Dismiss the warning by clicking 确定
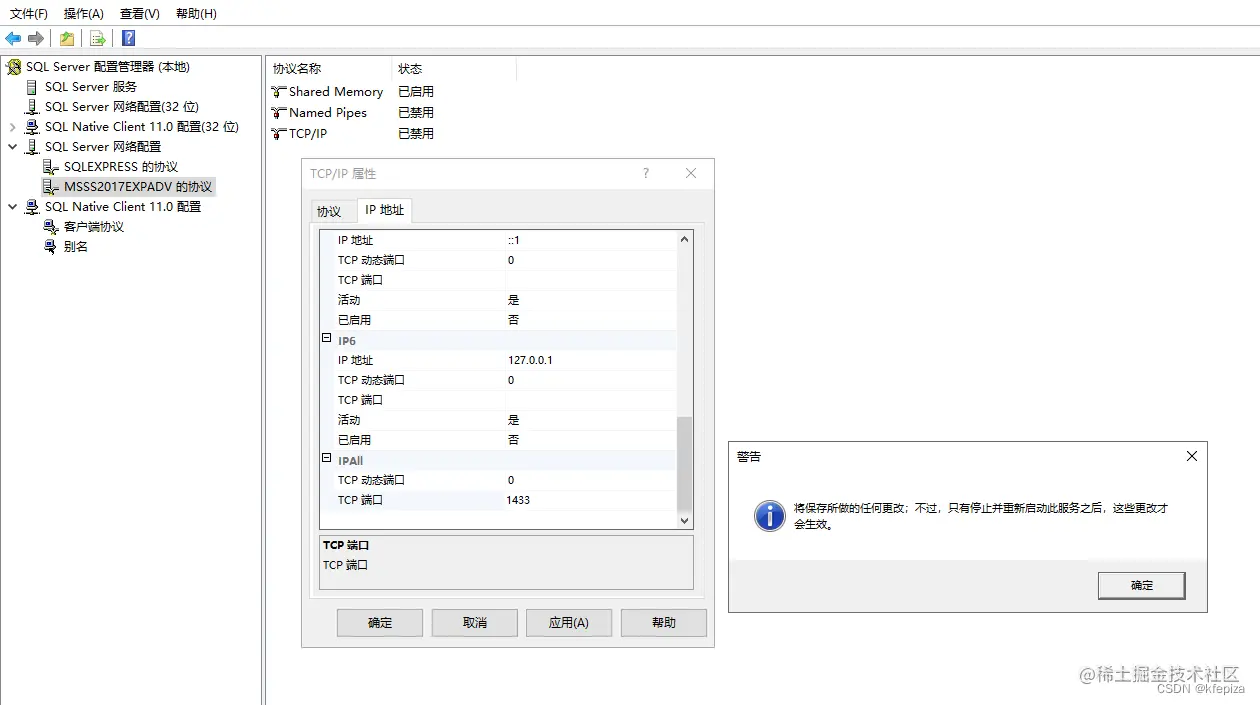This screenshot has width=1260, height=705. (1140, 585)
